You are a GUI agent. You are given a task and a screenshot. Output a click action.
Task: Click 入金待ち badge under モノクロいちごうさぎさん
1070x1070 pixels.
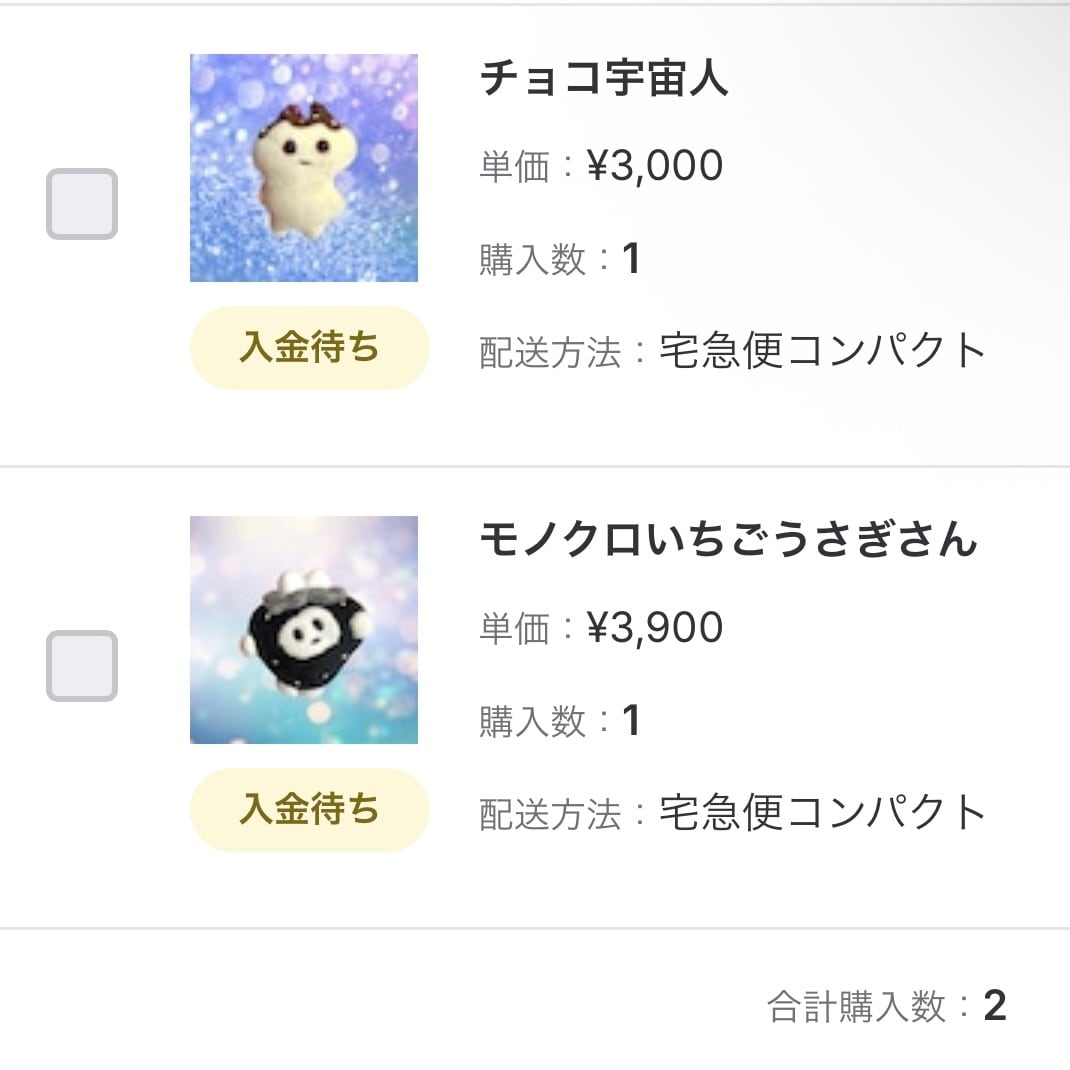309,810
